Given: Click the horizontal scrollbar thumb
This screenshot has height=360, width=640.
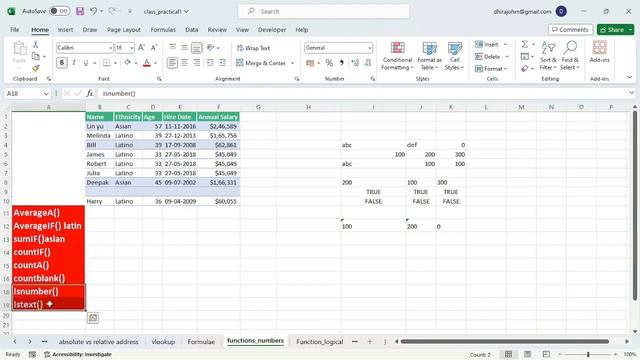Looking at the screenshot, I should (504, 342).
